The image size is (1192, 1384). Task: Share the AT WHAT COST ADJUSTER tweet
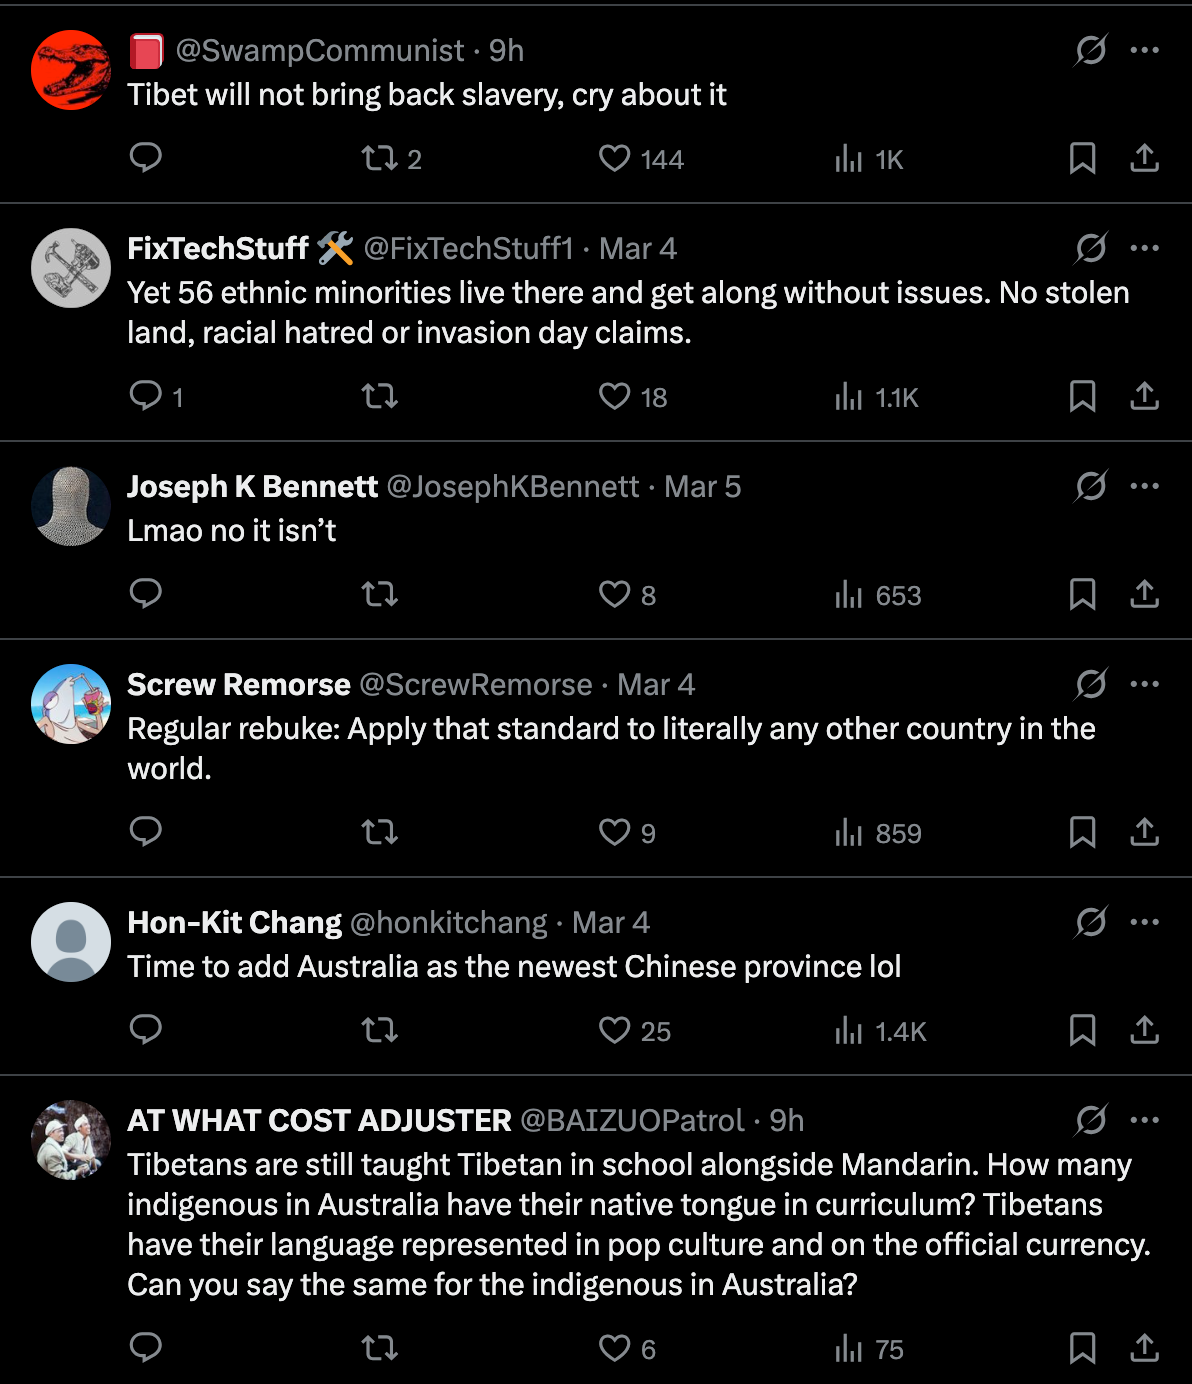point(1144,1348)
